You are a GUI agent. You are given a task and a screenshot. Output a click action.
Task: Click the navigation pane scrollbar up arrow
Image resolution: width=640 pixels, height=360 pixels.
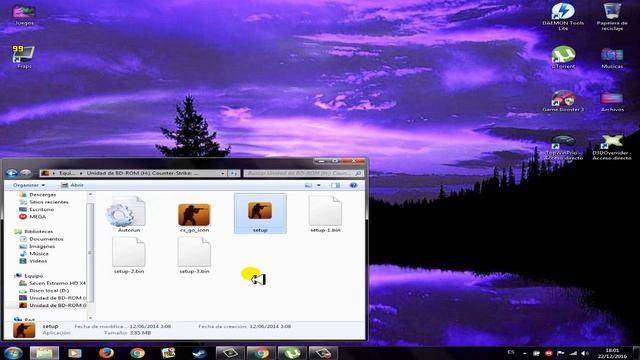91,195
